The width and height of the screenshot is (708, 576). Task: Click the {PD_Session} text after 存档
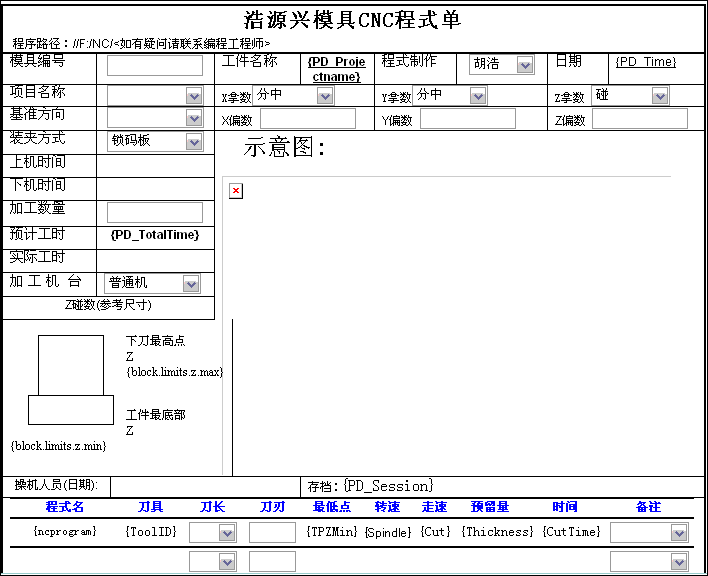coord(388,486)
